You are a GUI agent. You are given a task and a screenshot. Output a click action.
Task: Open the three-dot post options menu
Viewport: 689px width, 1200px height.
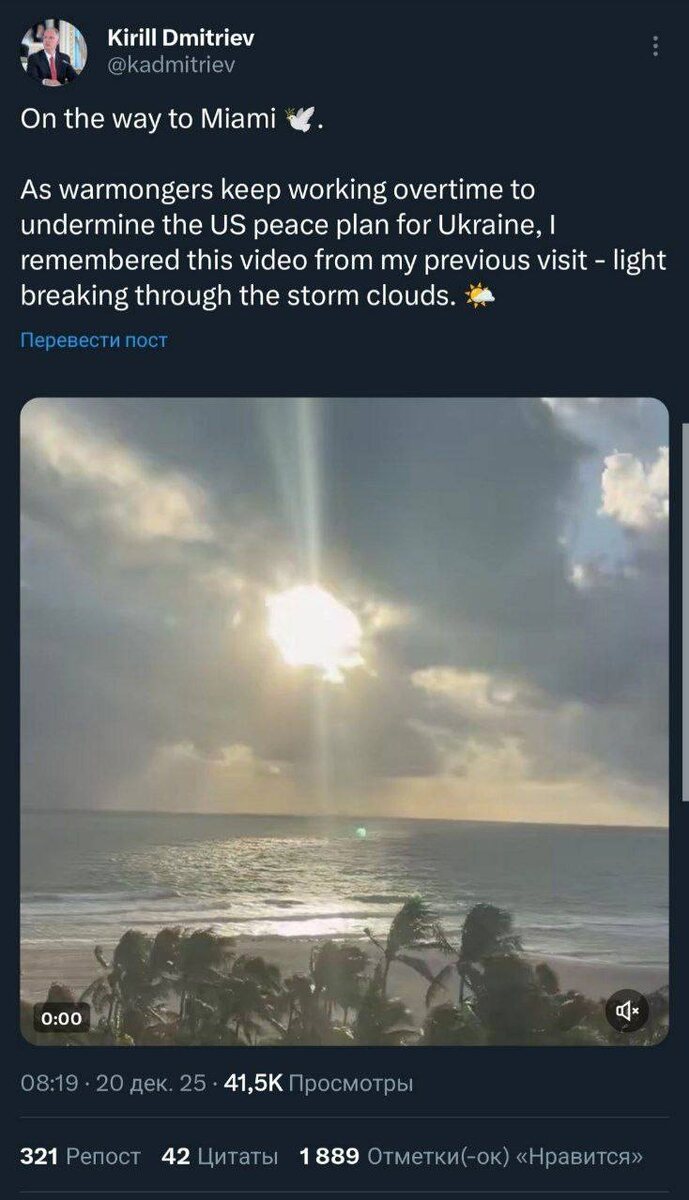pyautogui.click(x=655, y=47)
